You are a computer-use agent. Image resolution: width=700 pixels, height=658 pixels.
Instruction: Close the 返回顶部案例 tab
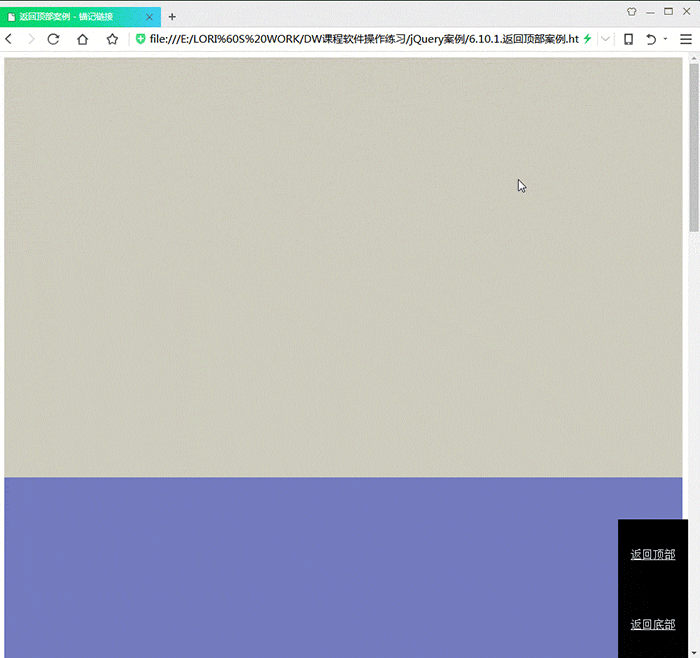150,17
